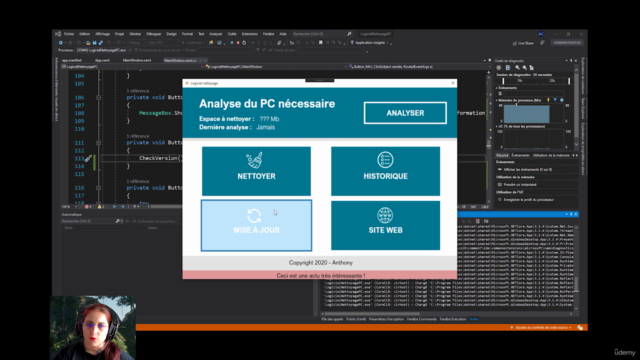640x360 pixels.
Task: Click the NETTOYER tile
Action: click(256, 171)
